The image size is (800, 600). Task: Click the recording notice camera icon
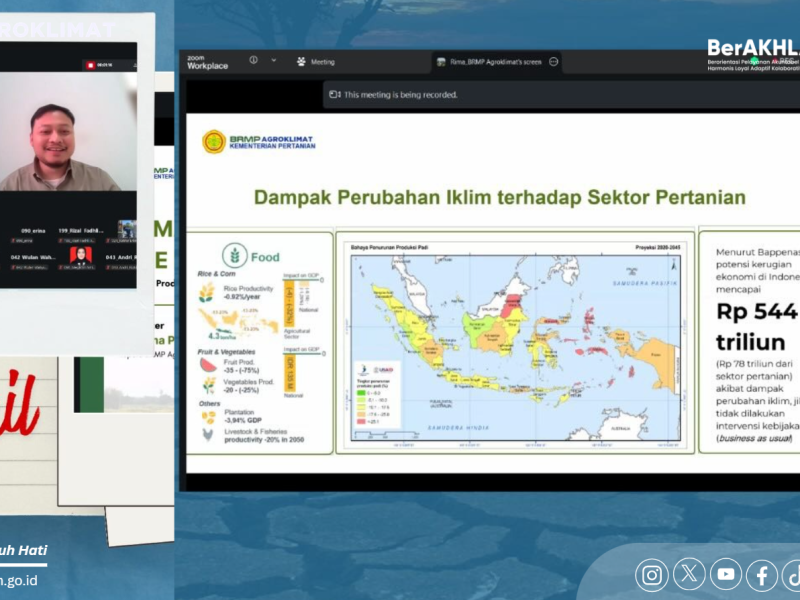(x=334, y=94)
